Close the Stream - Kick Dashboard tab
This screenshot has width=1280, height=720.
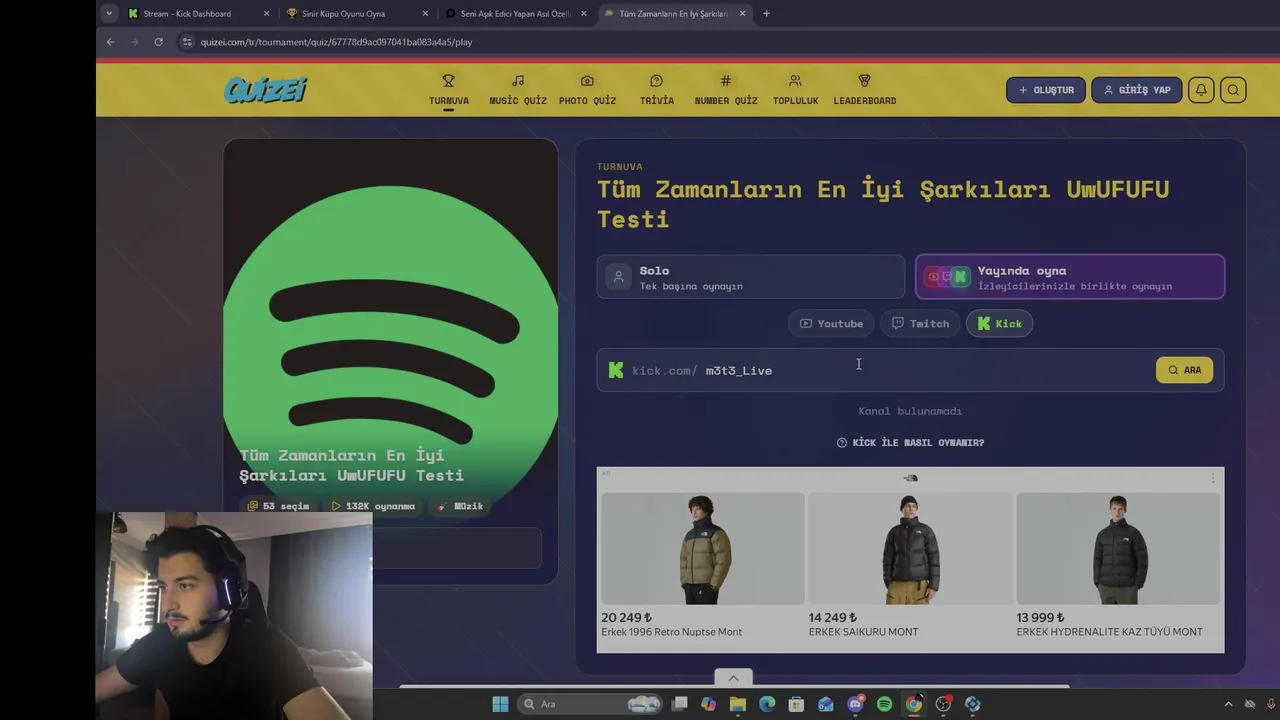266,14
